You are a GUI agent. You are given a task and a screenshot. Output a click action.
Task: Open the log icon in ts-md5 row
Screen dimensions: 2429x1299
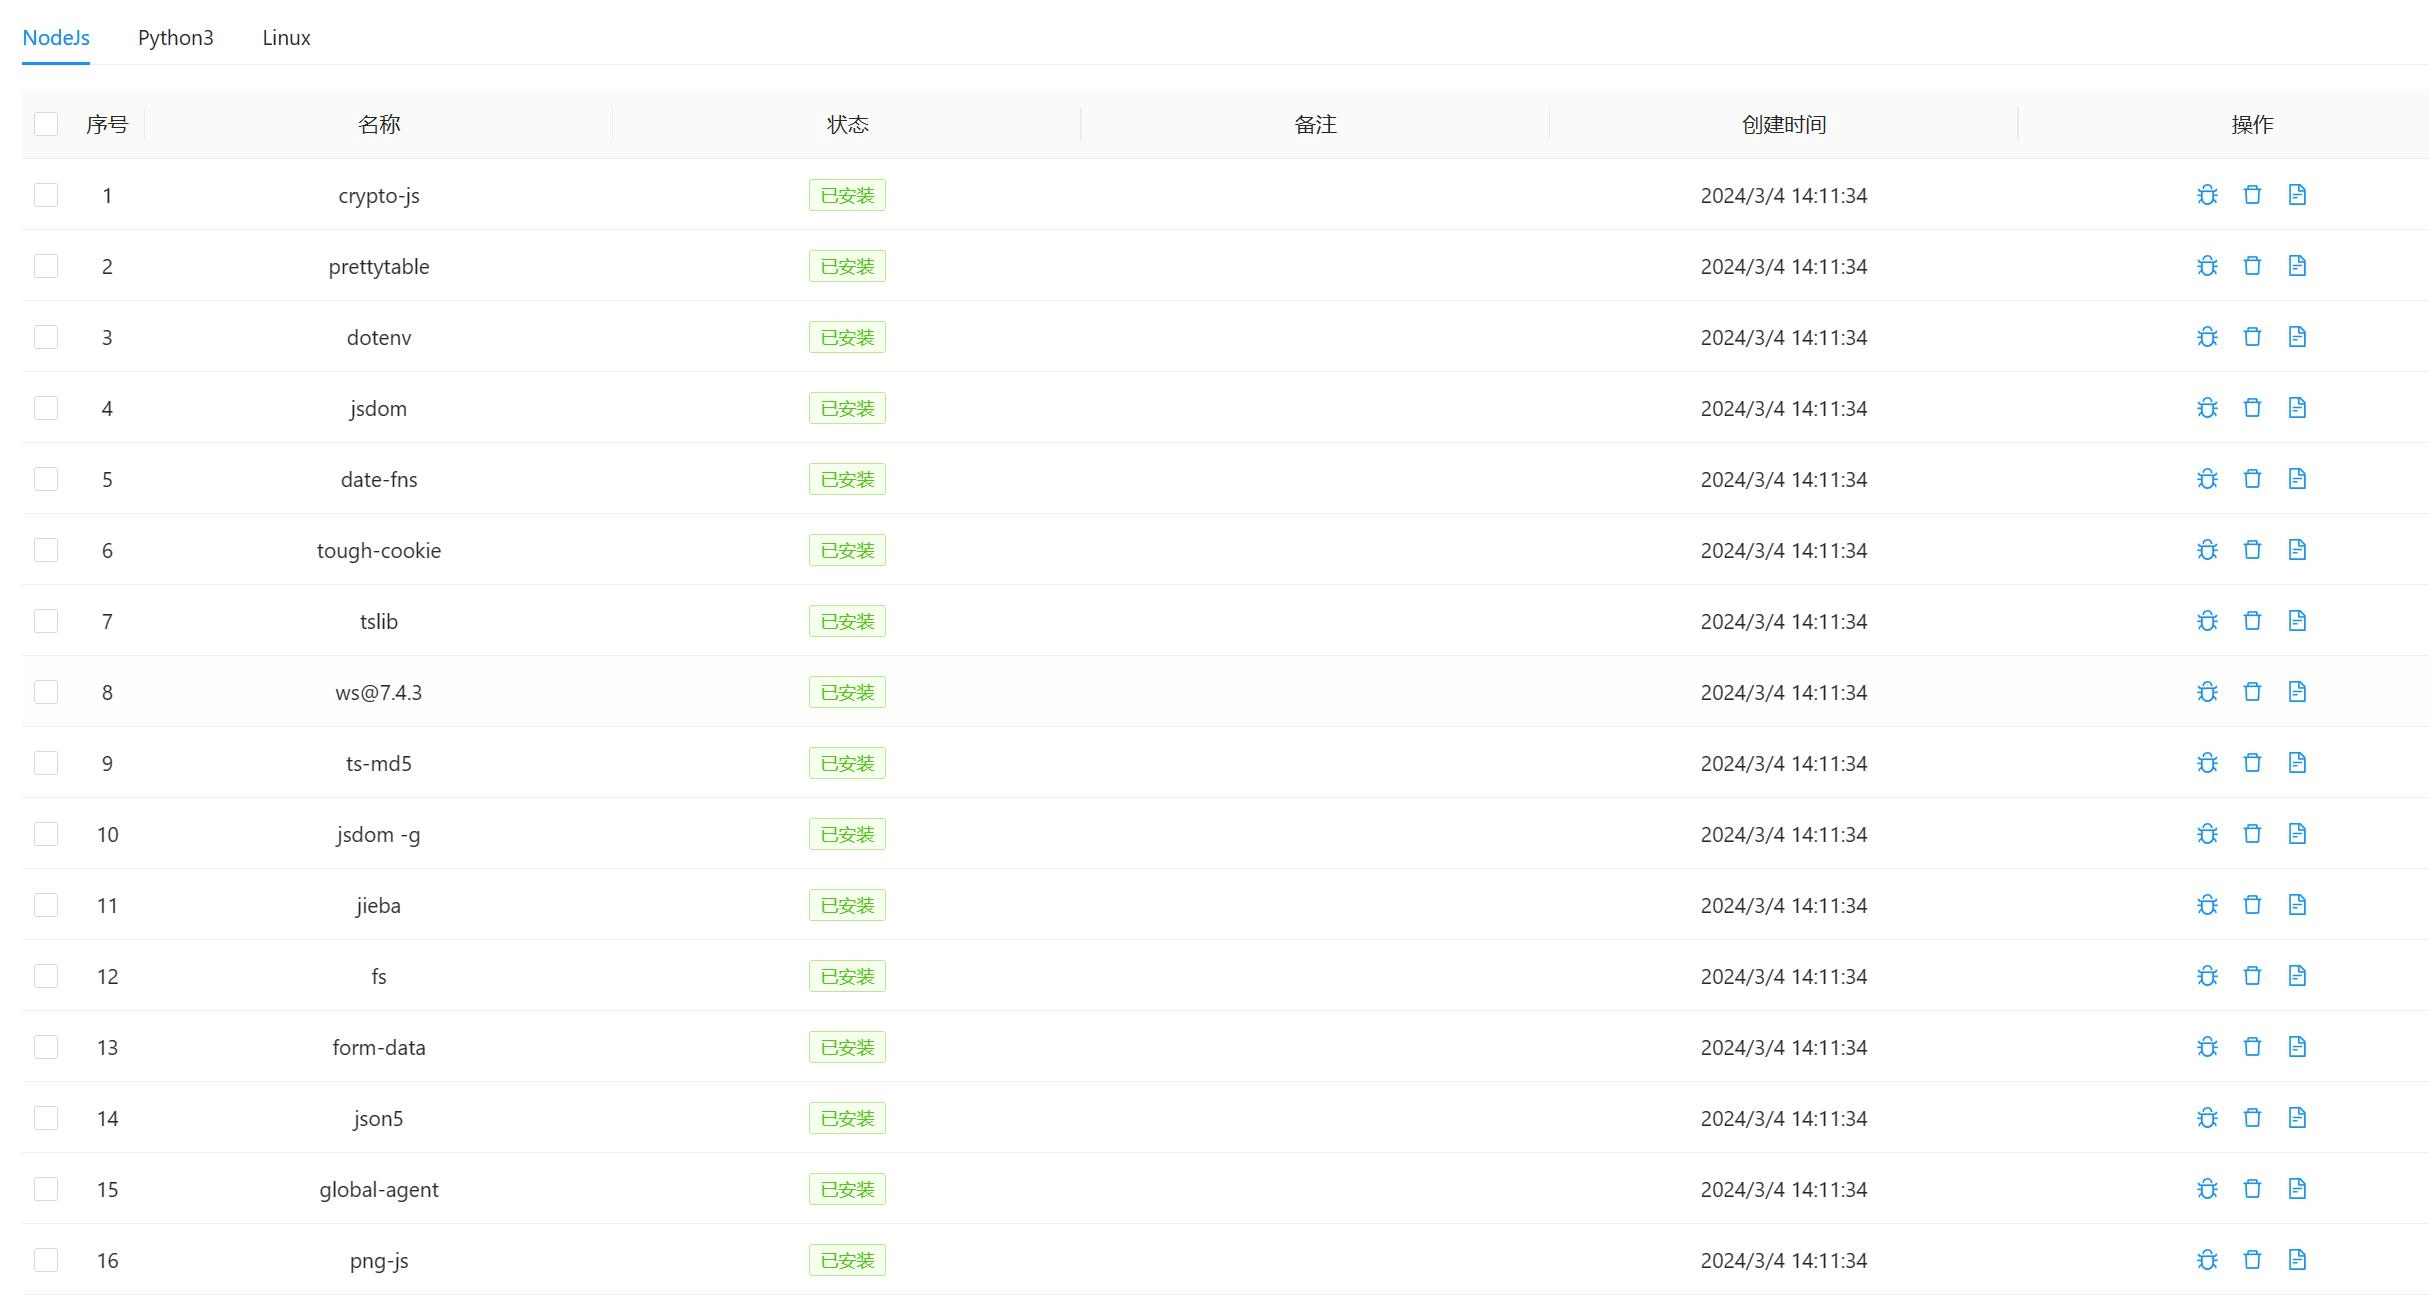[x=2297, y=763]
